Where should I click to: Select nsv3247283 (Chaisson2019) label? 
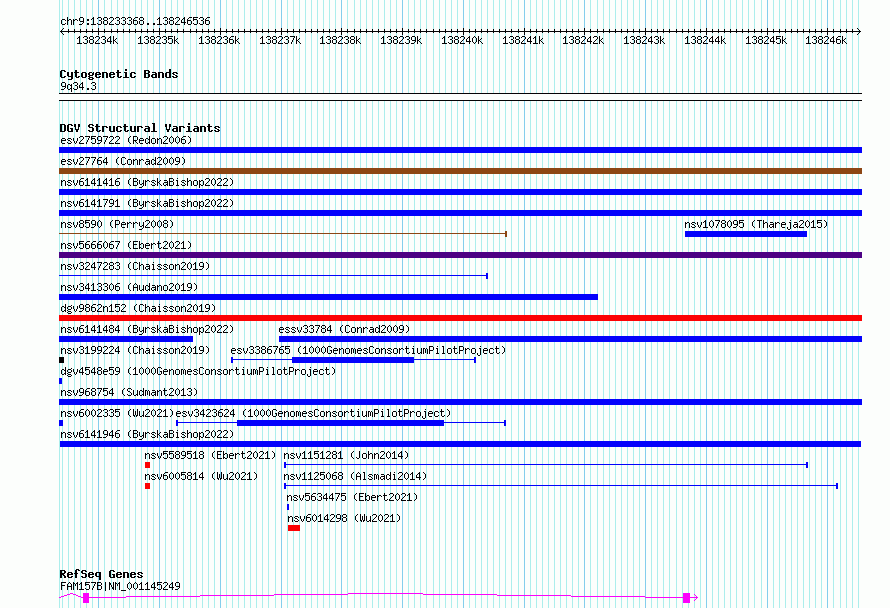[x=135, y=266]
